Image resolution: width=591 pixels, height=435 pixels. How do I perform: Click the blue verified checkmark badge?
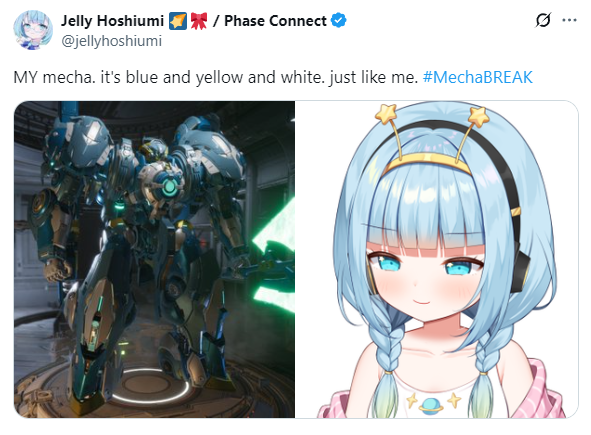click(338, 20)
